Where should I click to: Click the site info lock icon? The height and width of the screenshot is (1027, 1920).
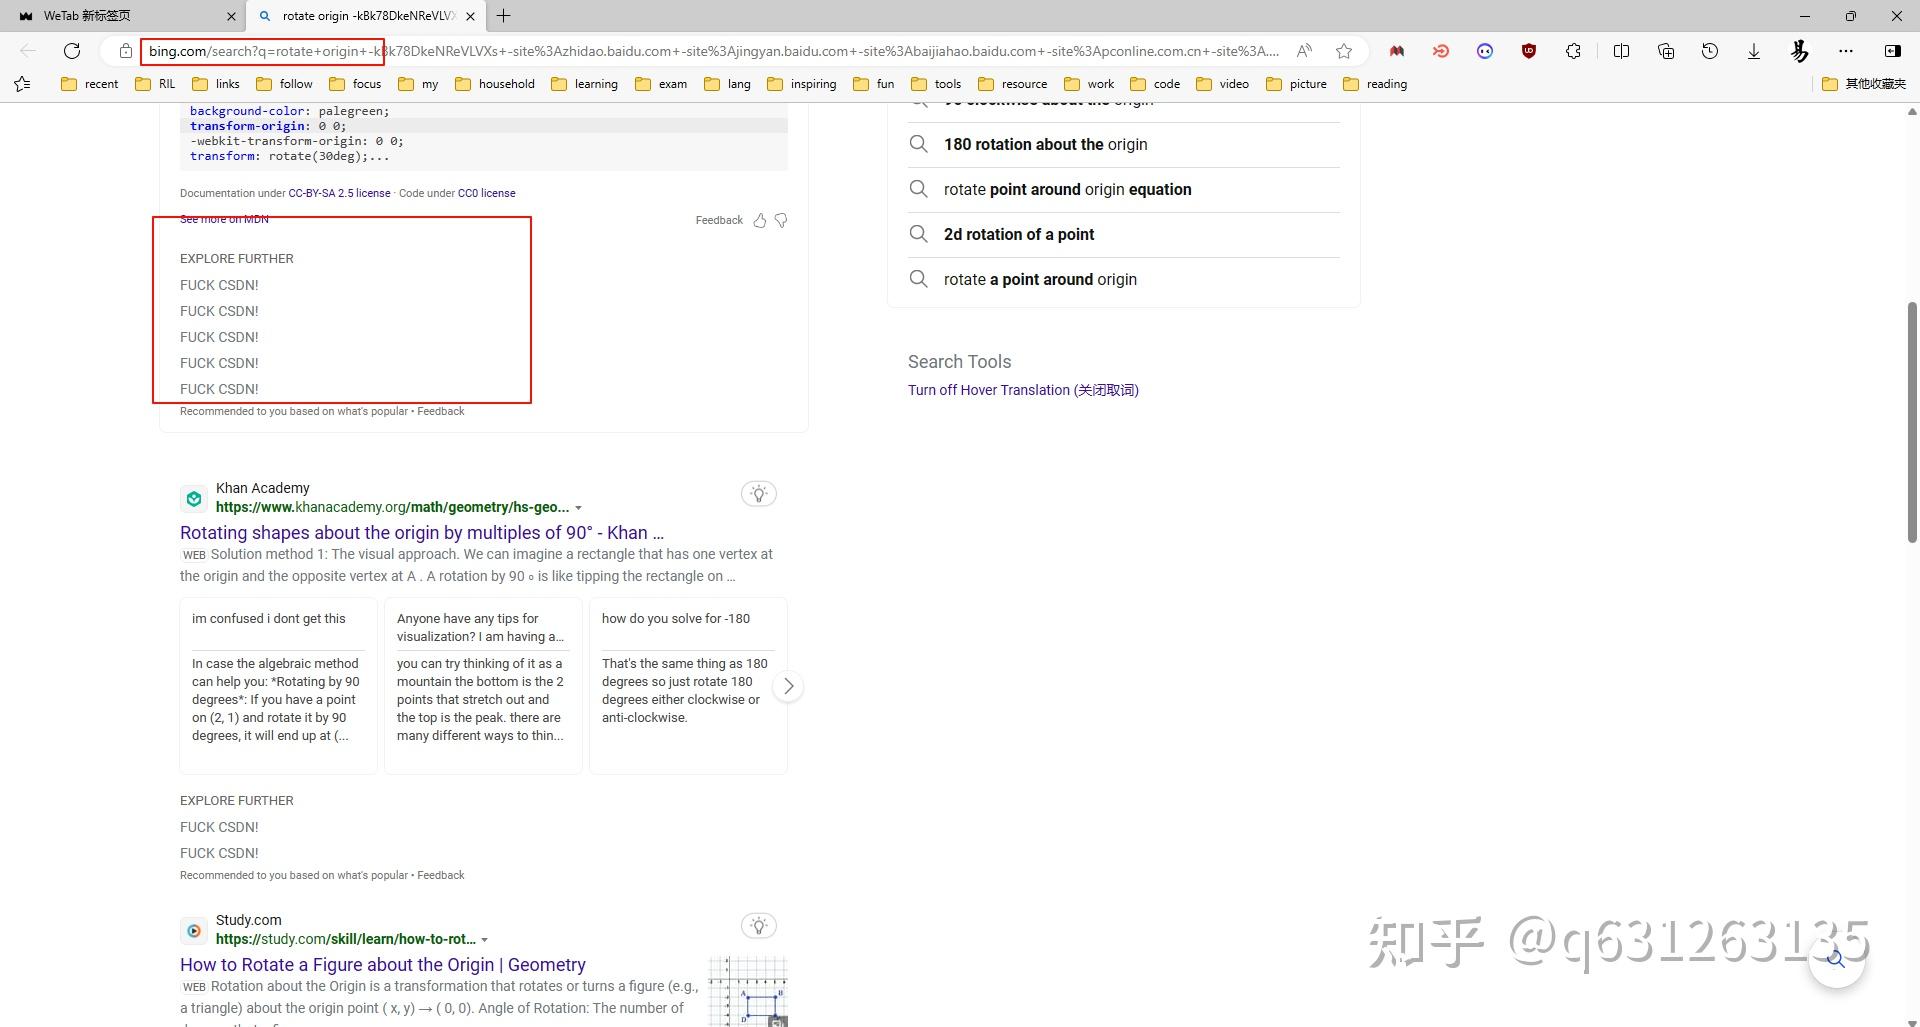[126, 51]
